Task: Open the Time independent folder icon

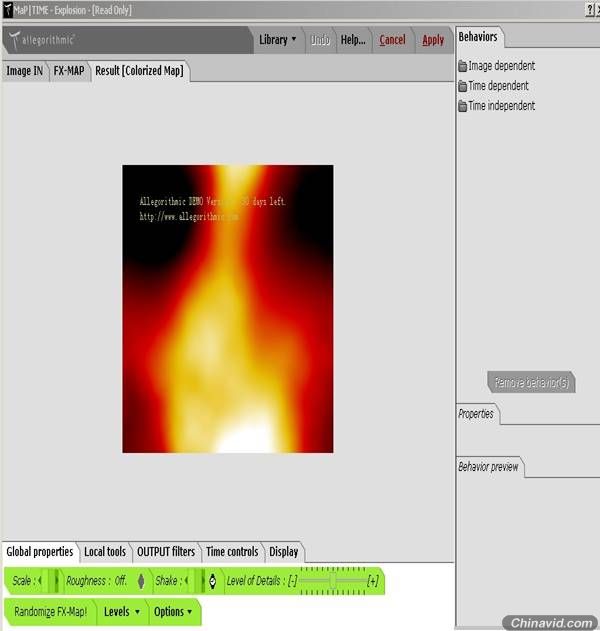Action: point(462,106)
